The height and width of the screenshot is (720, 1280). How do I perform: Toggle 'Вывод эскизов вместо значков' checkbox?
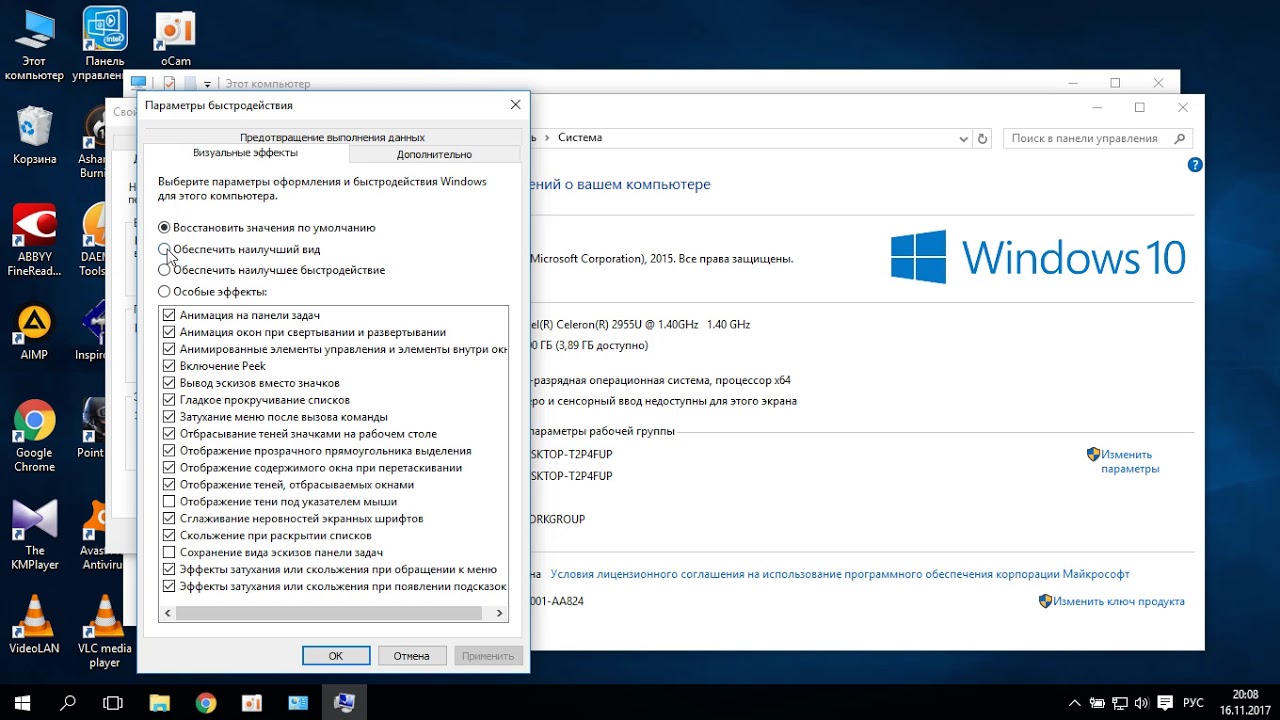tap(169, 383)
